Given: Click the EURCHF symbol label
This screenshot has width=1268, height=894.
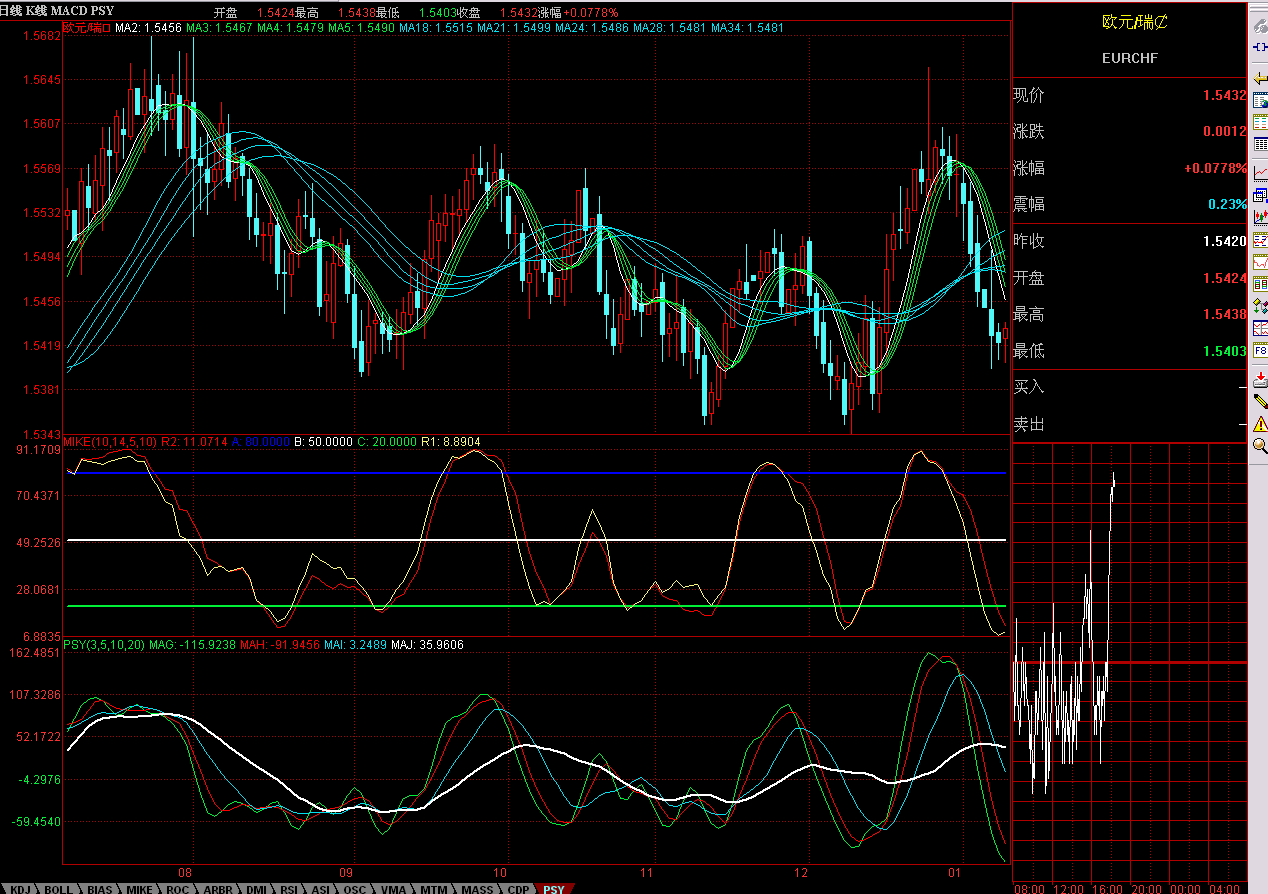Looking at the screenshot, I should [1130, 58].
